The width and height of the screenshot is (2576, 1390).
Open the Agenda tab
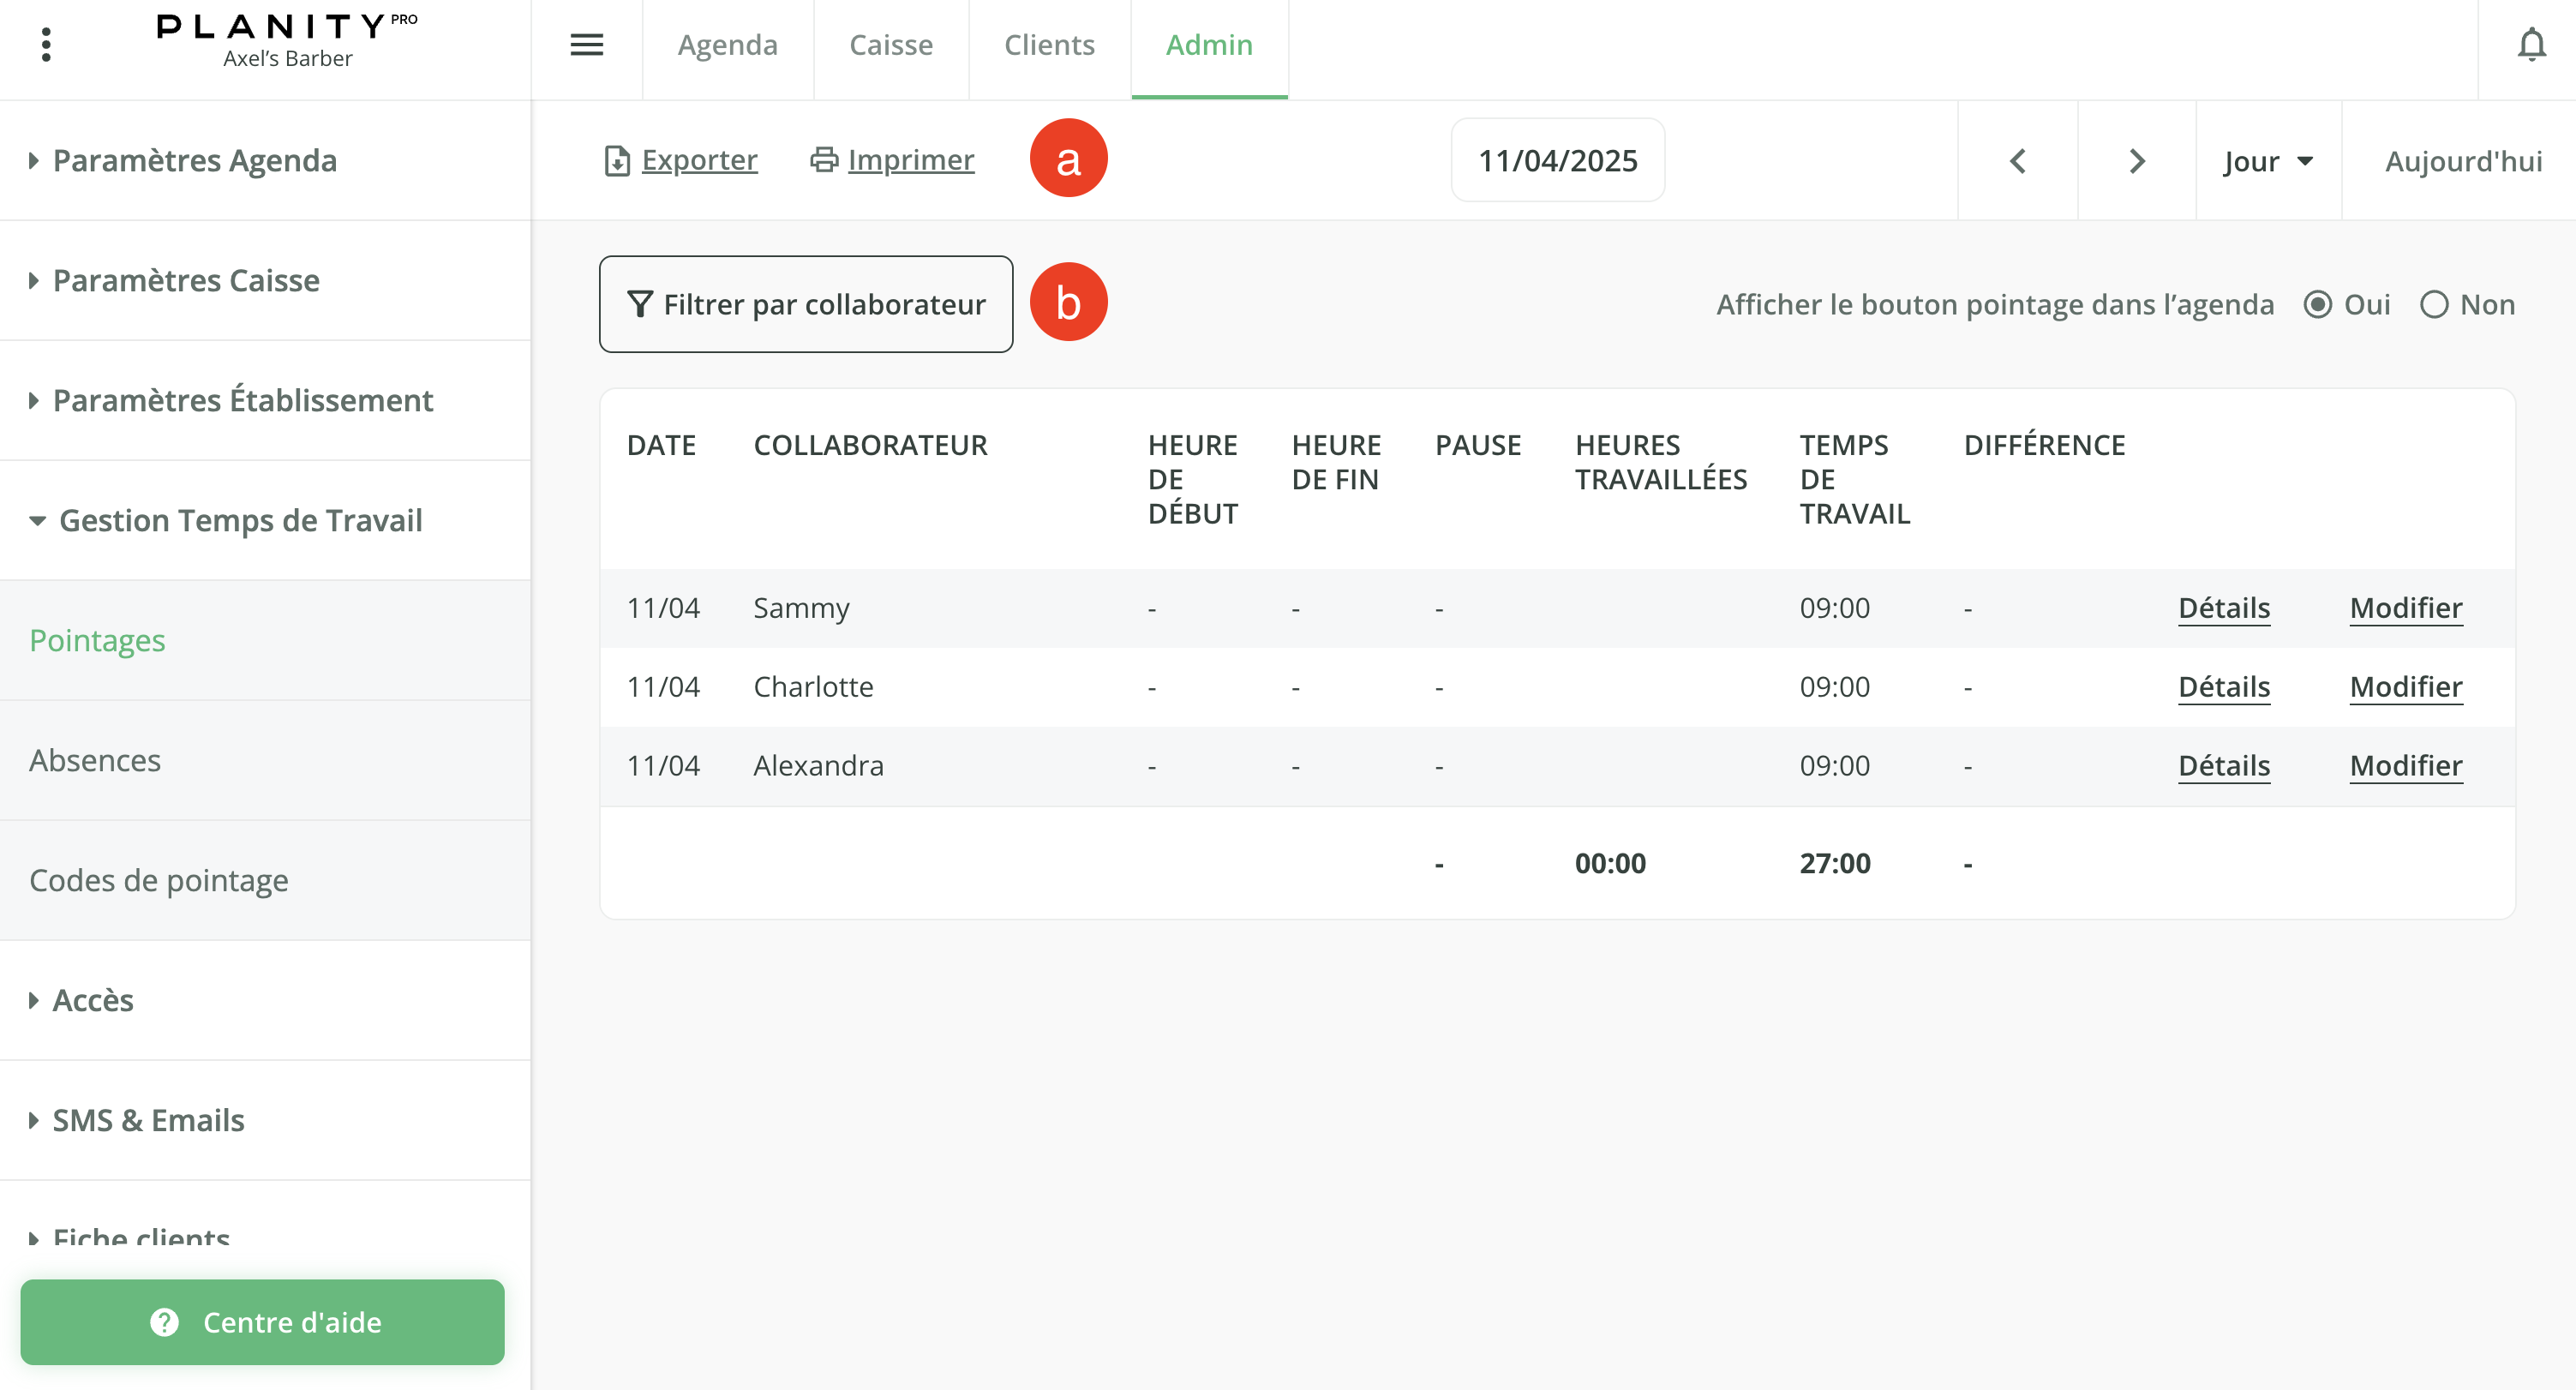727,45
